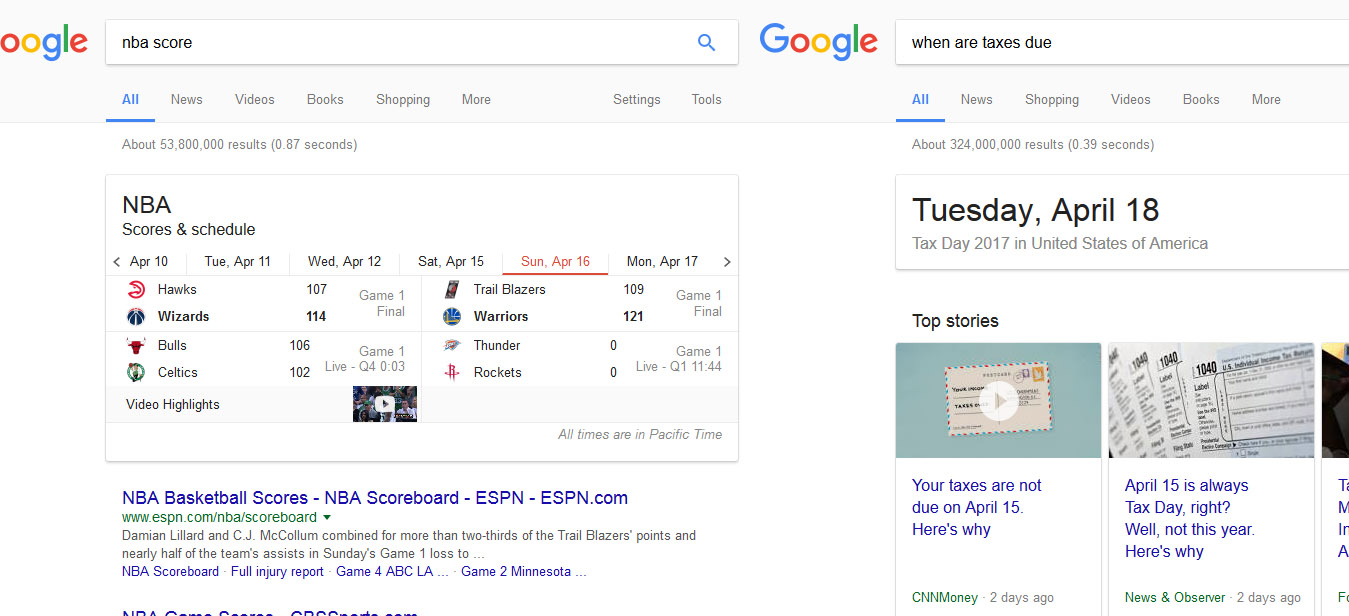Select the Tue, Apr 11 date tab
The width and height of the screenshot is (1349, 616).
coord(238,262)
